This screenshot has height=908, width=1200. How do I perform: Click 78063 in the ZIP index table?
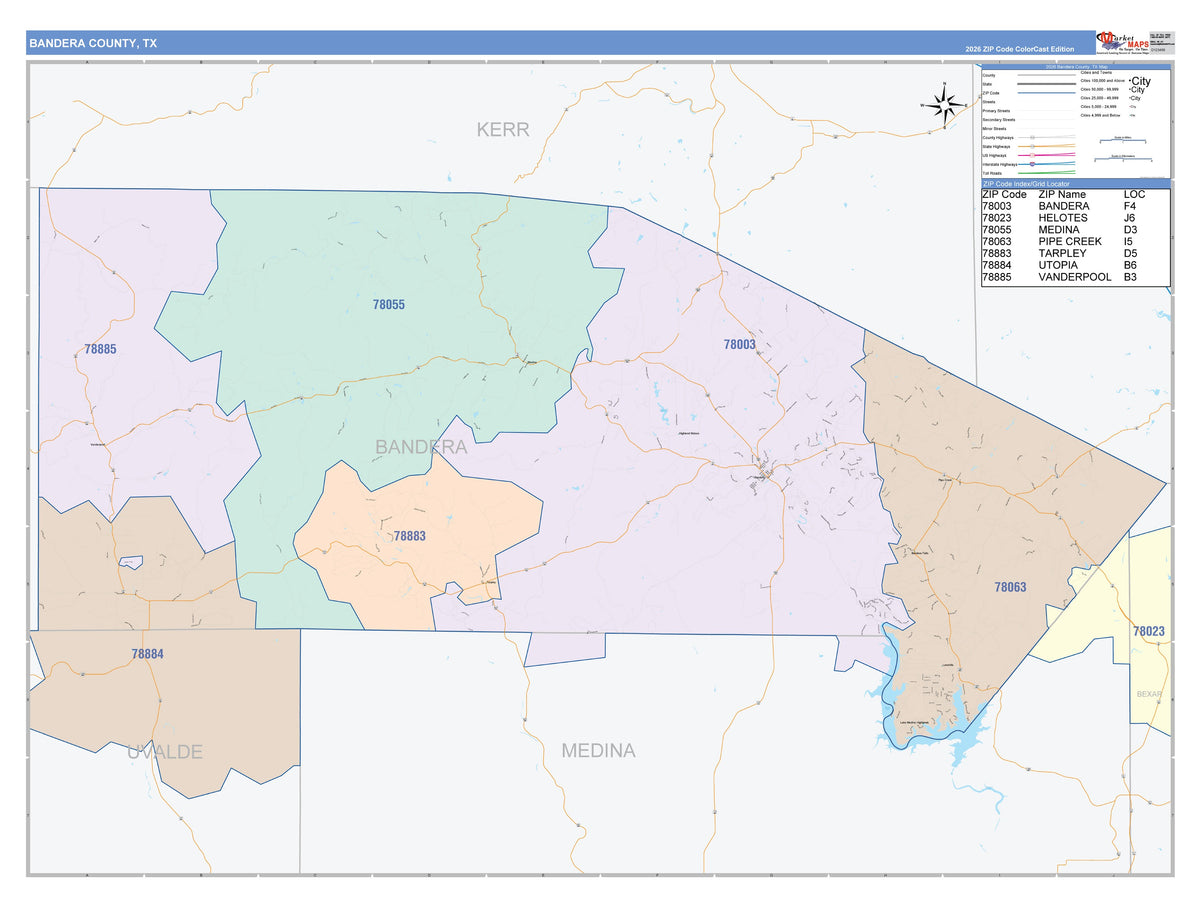point(997,242)
